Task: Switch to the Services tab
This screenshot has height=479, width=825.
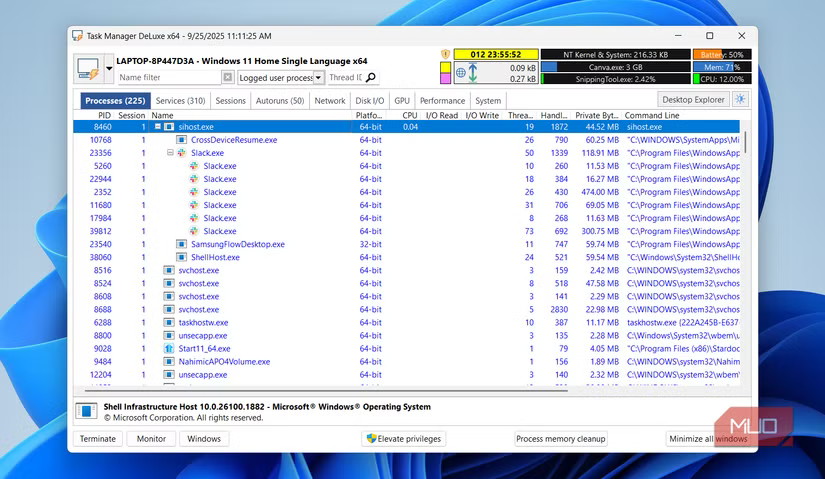Action: [181, 100]
